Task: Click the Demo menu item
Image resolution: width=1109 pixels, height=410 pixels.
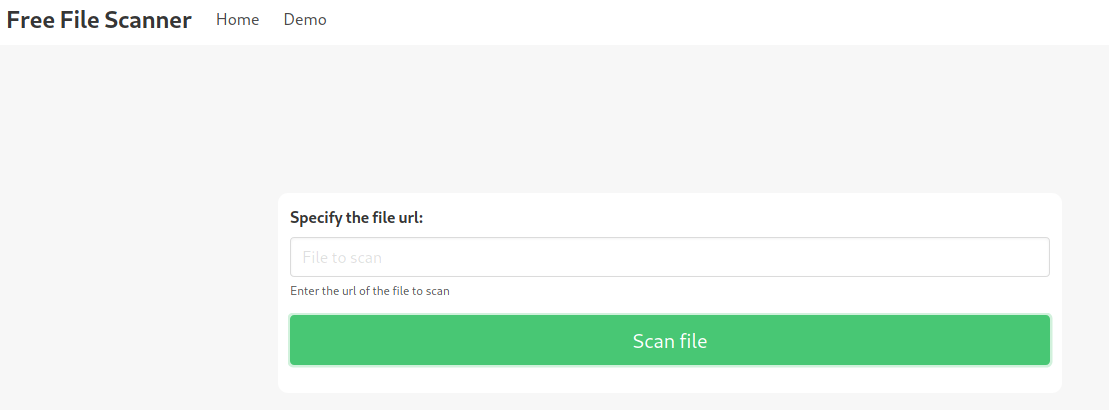Action: coord(305,20)
